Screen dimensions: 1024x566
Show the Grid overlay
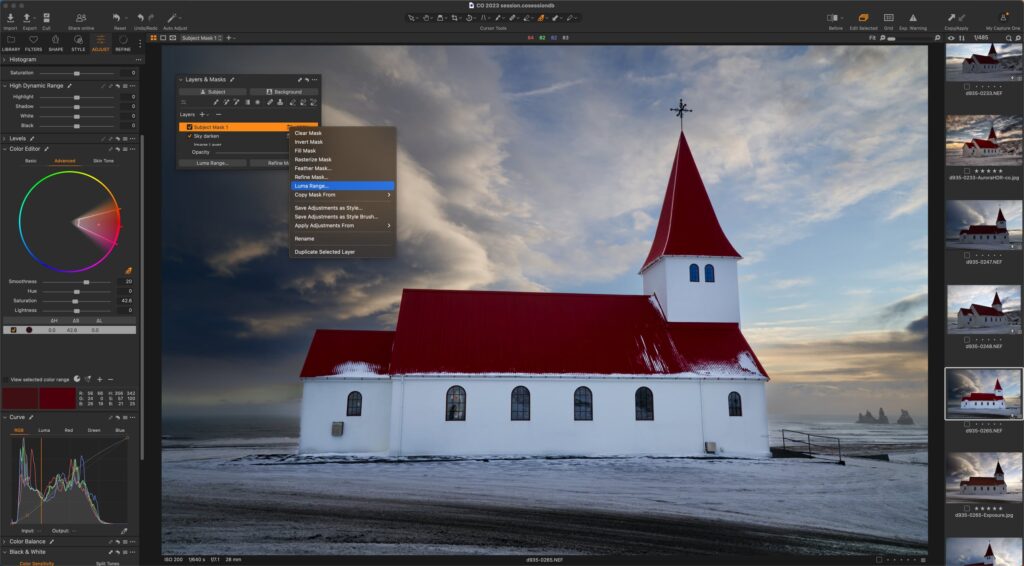pos(888,18)
